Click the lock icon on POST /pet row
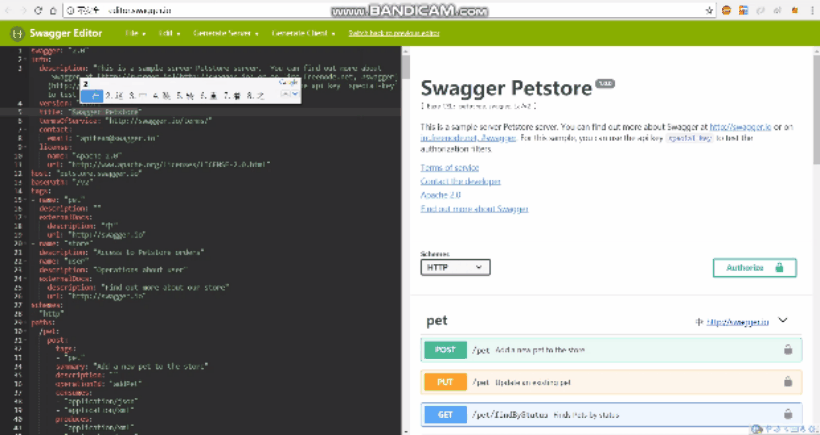The image size is (820, 435). tap(788, 350)
